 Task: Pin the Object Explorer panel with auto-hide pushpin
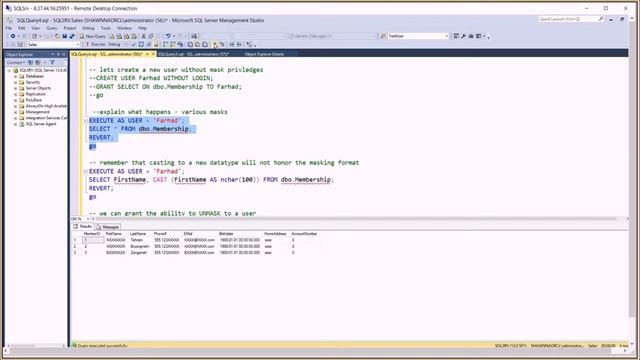(x=58, y=54)
